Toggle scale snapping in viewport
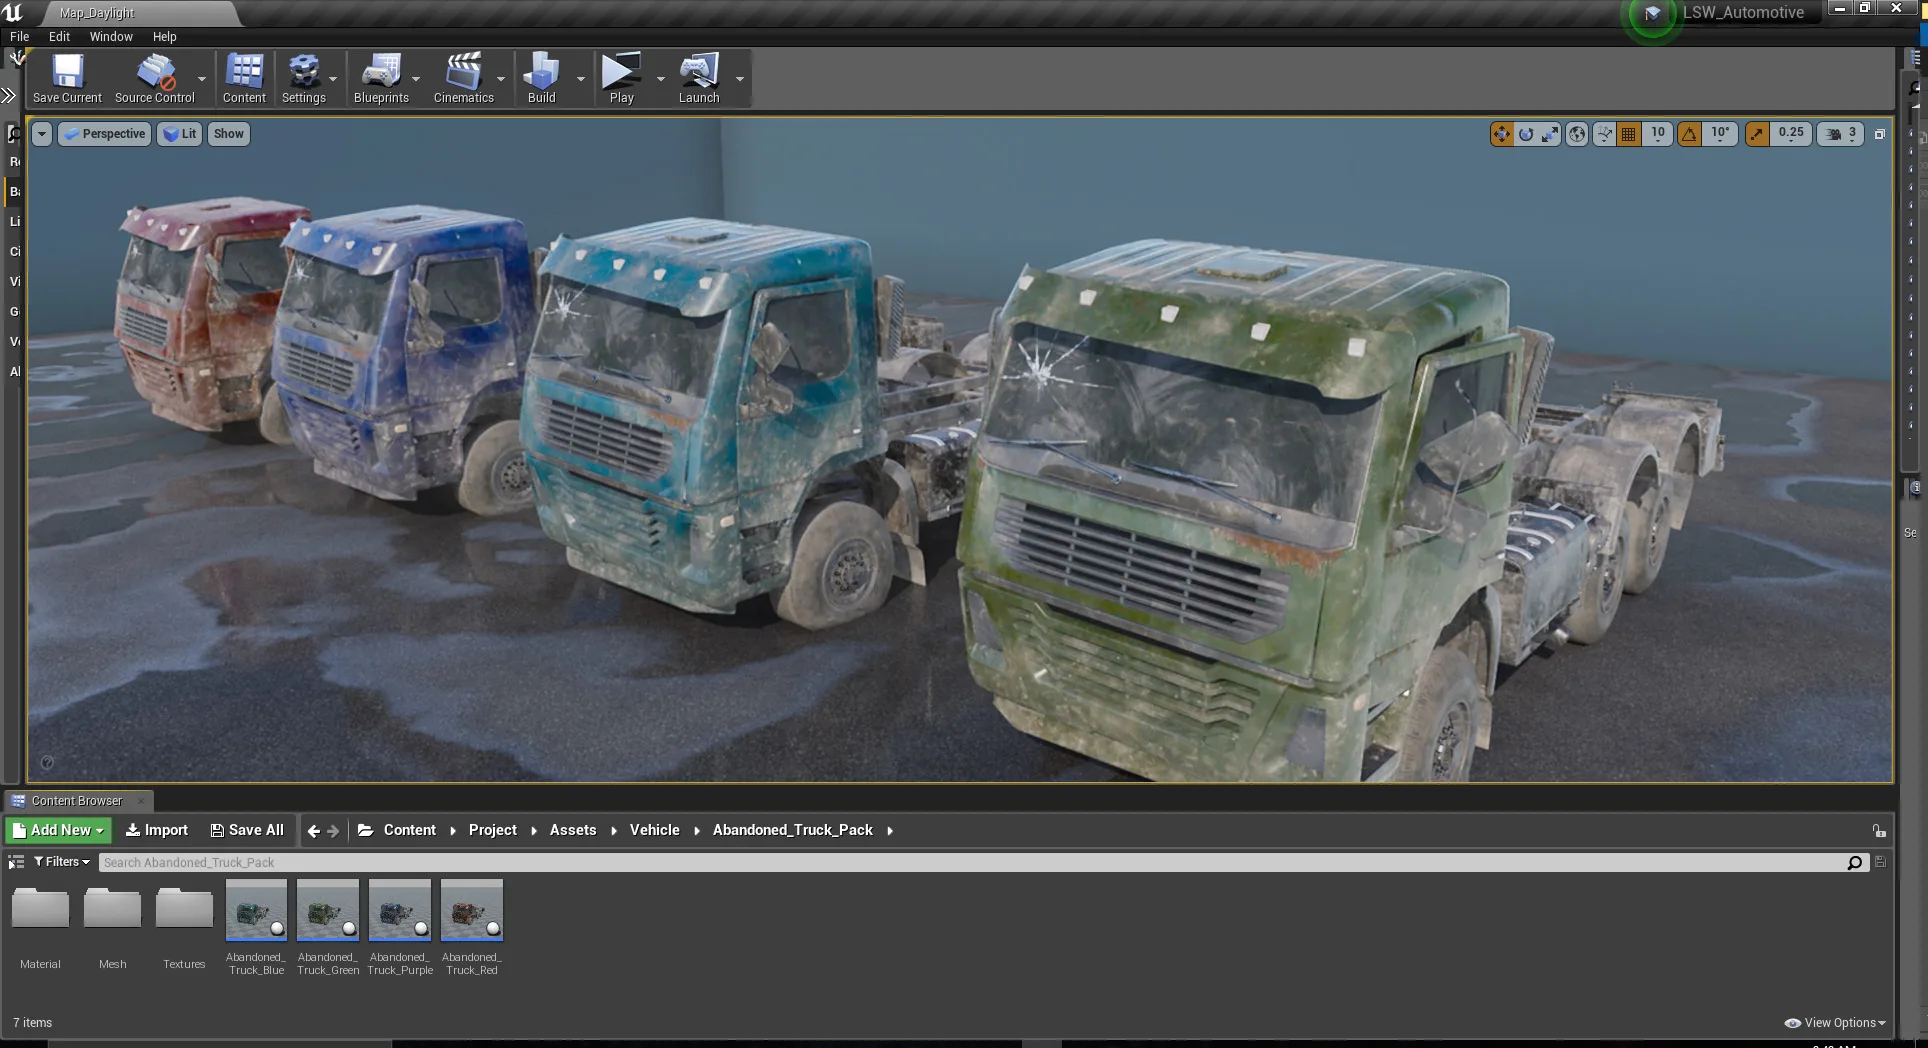The height and width of the screenshot is (1048, 1928). (1758, 134)
